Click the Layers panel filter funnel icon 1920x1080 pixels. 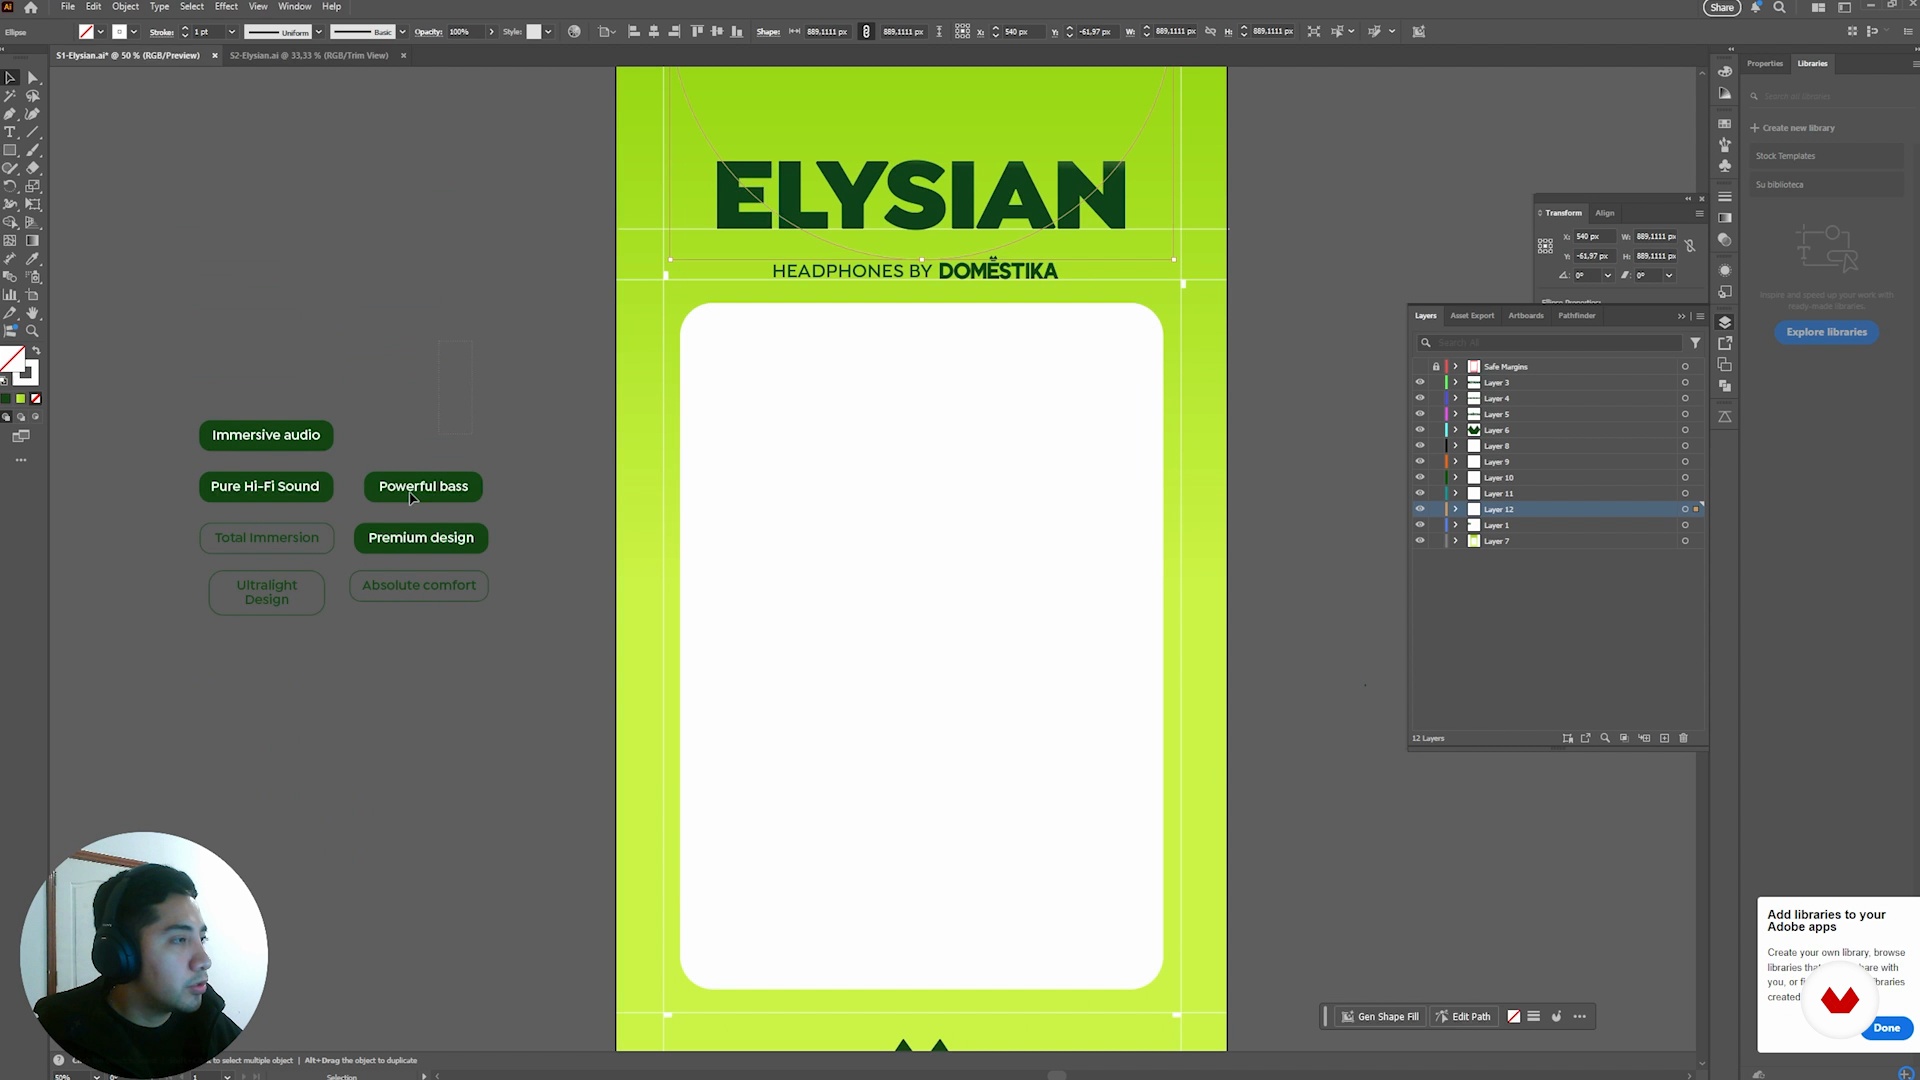pyautogui.click(x=1695, y=343)
